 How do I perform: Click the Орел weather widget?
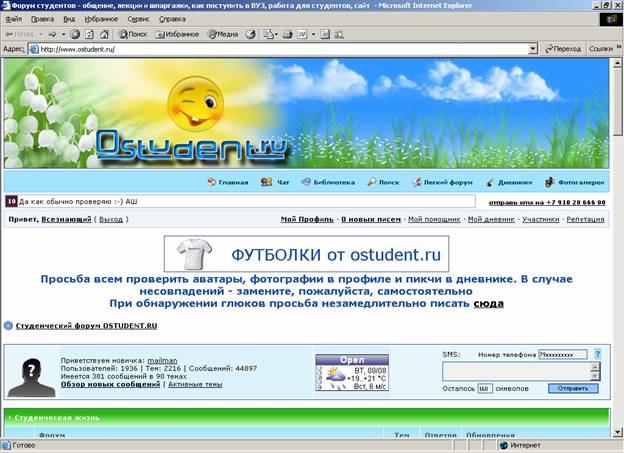click(x=352, y=373)
